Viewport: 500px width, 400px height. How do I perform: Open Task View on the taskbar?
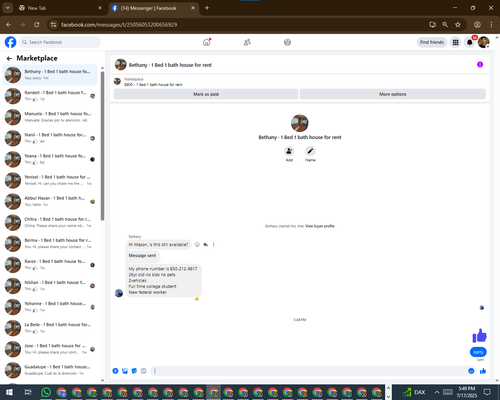[x=28, y=392]
